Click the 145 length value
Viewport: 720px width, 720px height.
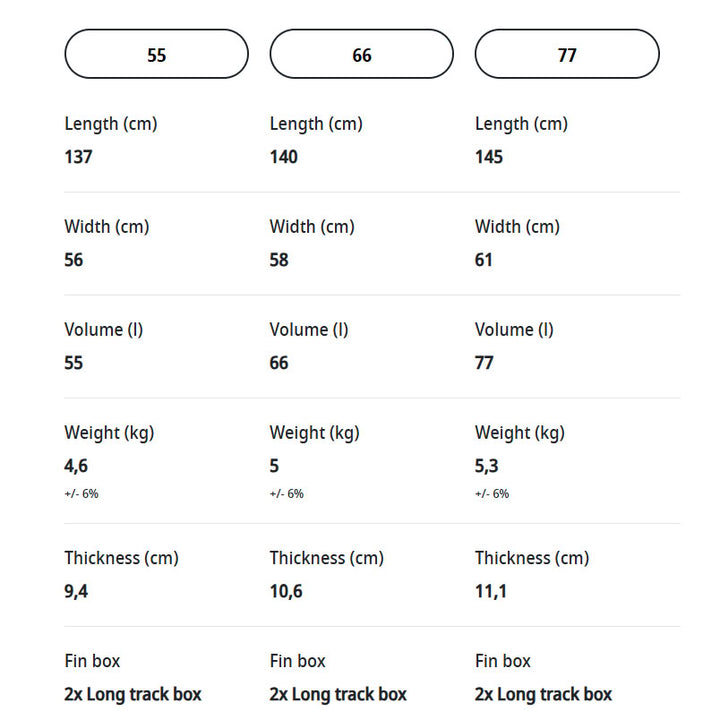tap(489, 157)
